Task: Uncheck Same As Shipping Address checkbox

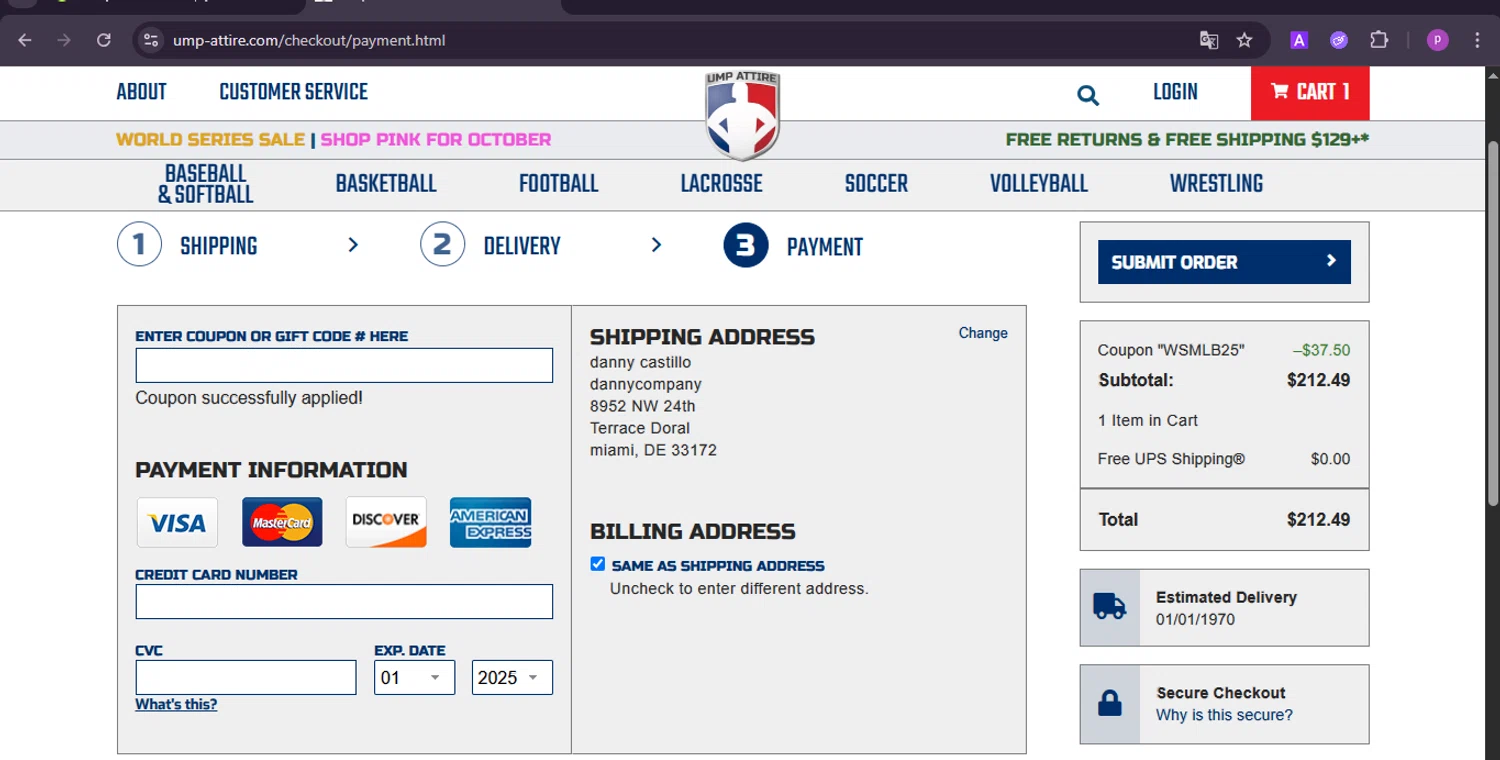Action: click(598, 564)
